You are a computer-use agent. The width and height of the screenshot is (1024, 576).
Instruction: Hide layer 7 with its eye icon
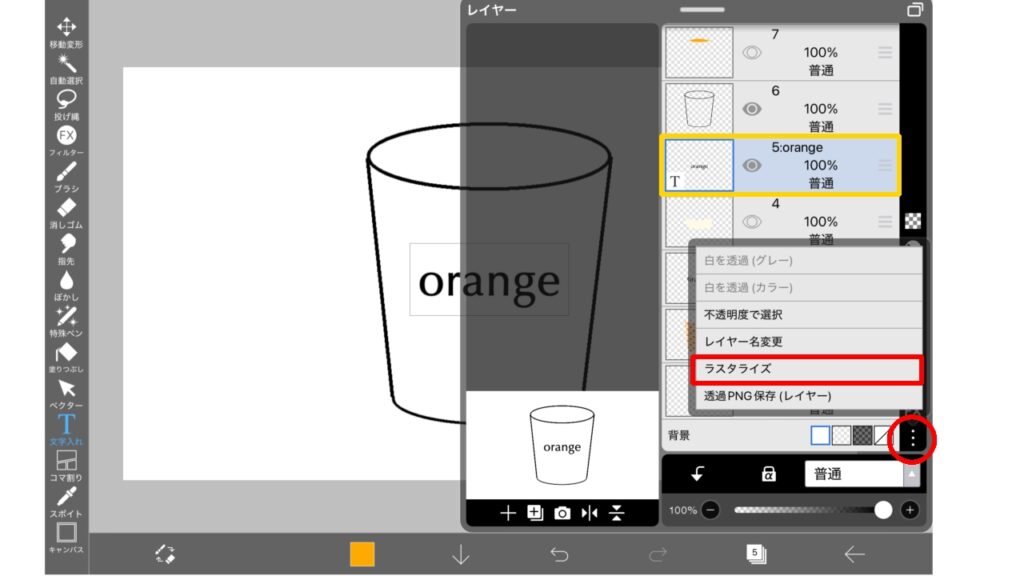[x=752, y=52]
